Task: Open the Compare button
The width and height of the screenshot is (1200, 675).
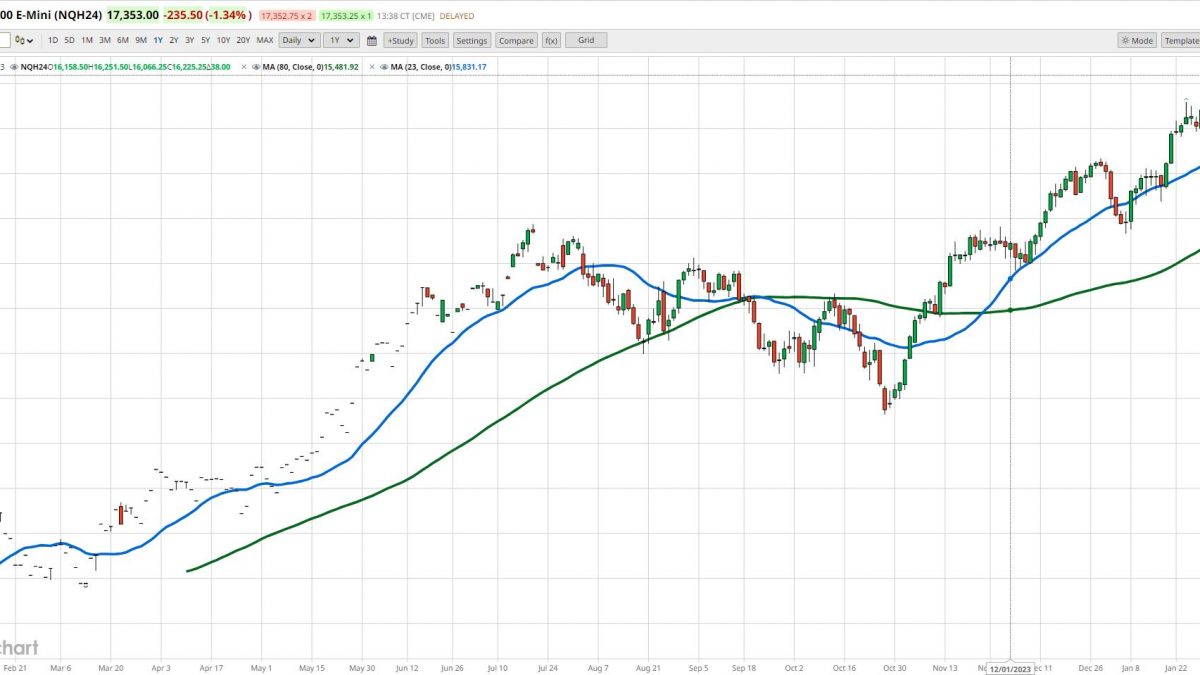Action: (x=516, y=40)
